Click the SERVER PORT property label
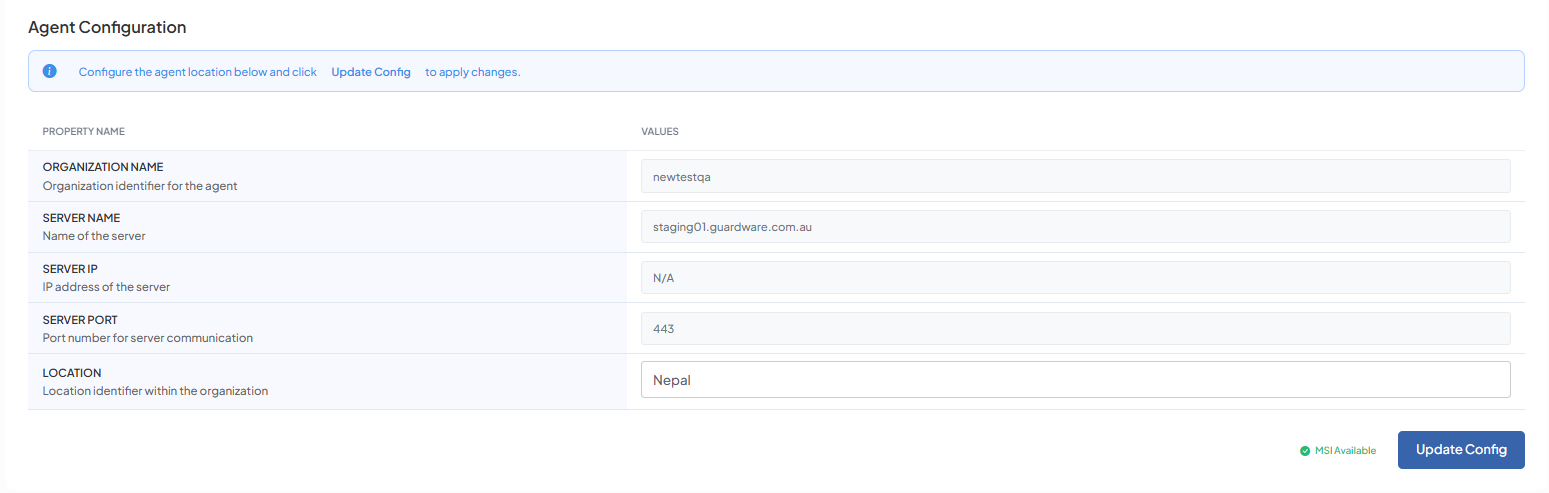Image resolution: width=1549 pixels, height=493 pixels. [x=80, y=320]
